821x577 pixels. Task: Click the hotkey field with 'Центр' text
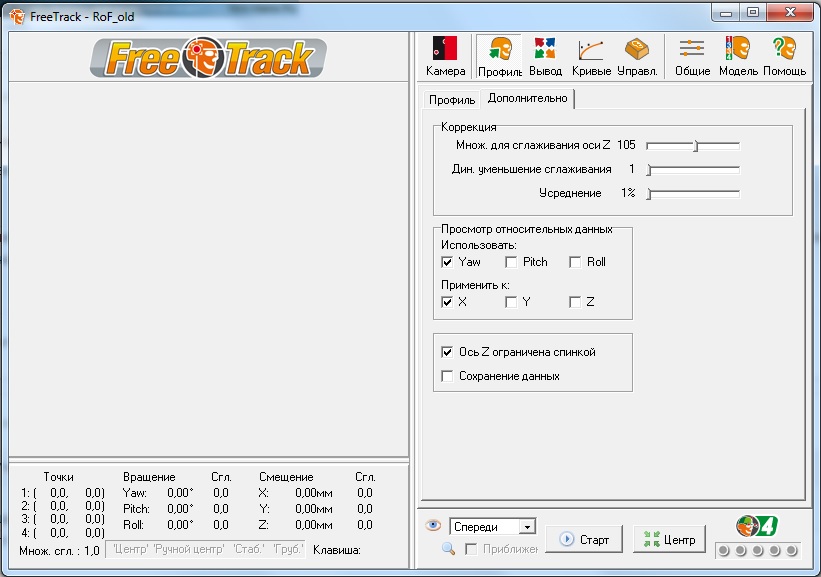pyautogui.click(x=205, y=549)
